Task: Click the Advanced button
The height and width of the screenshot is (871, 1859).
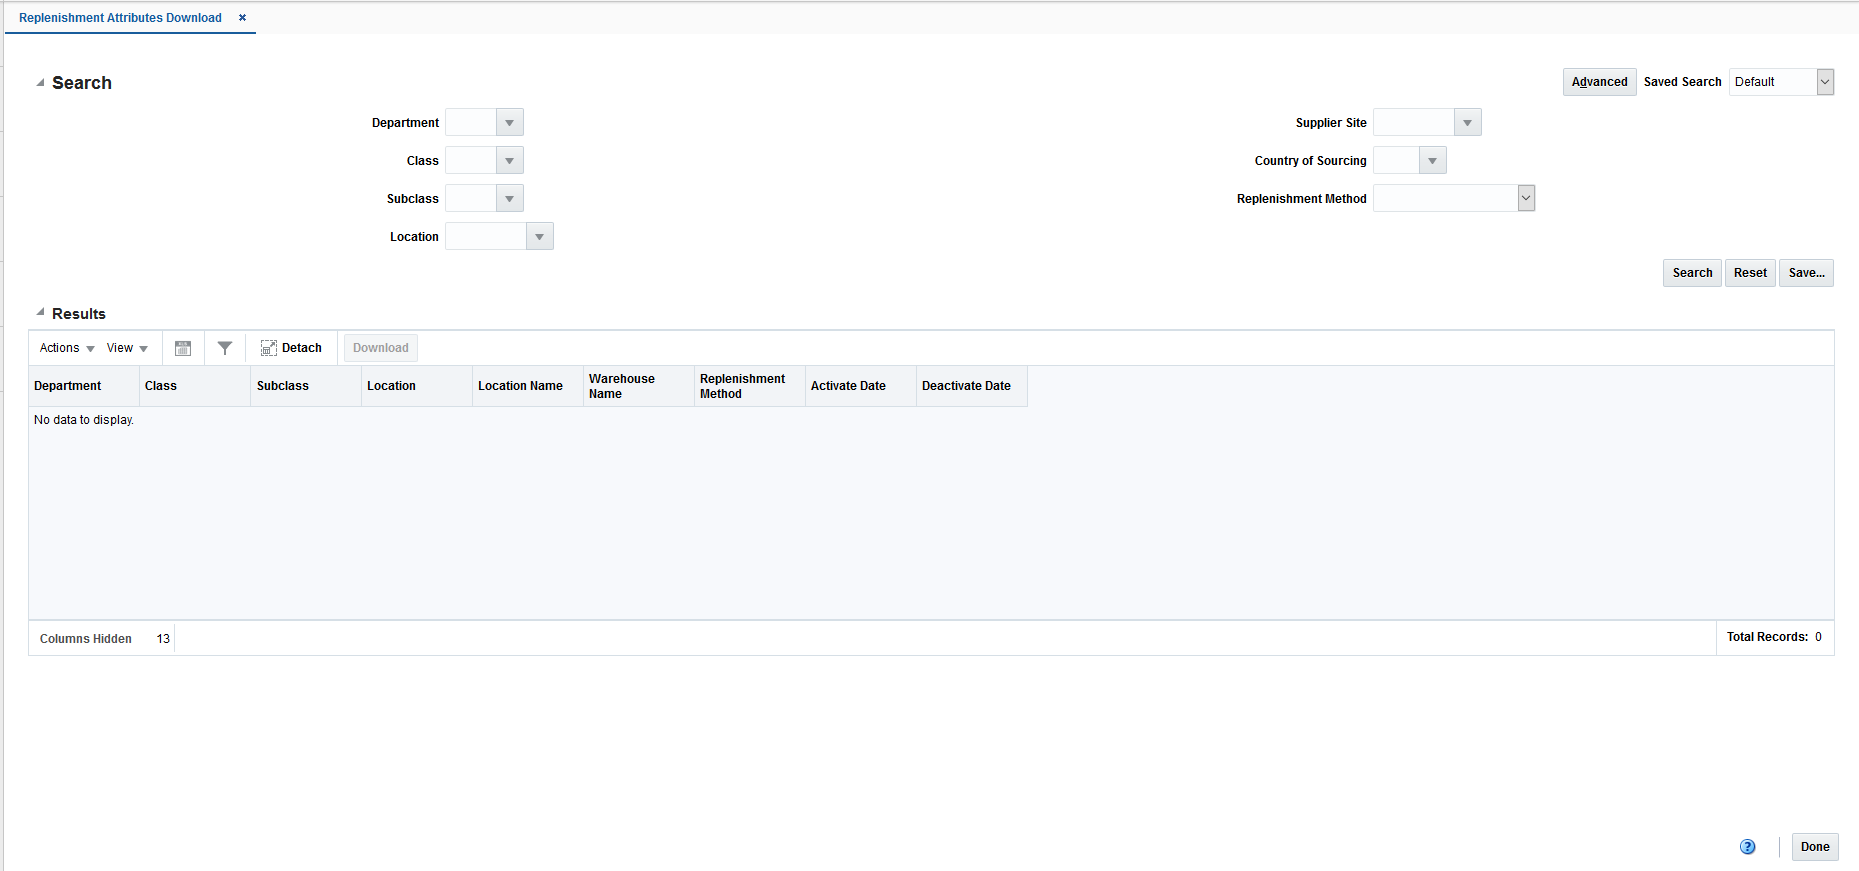Action: 1599,82
